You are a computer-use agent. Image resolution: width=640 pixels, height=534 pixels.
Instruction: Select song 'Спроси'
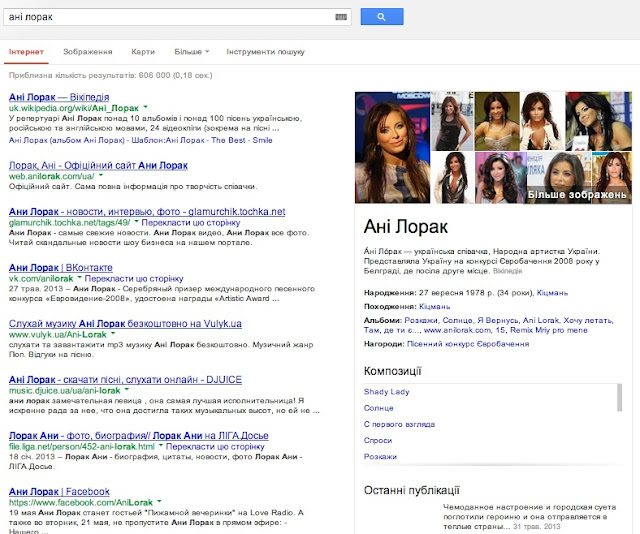pos(378,441)
